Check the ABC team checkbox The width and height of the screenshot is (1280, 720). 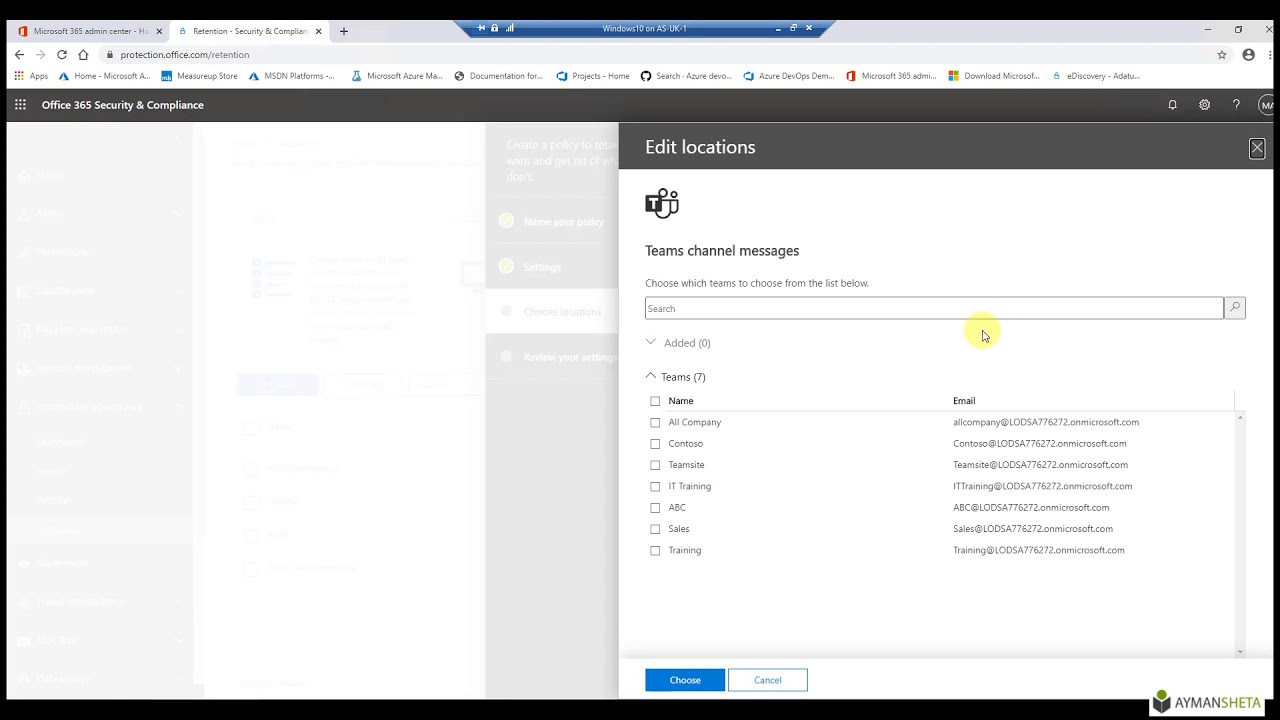(655, 508)
